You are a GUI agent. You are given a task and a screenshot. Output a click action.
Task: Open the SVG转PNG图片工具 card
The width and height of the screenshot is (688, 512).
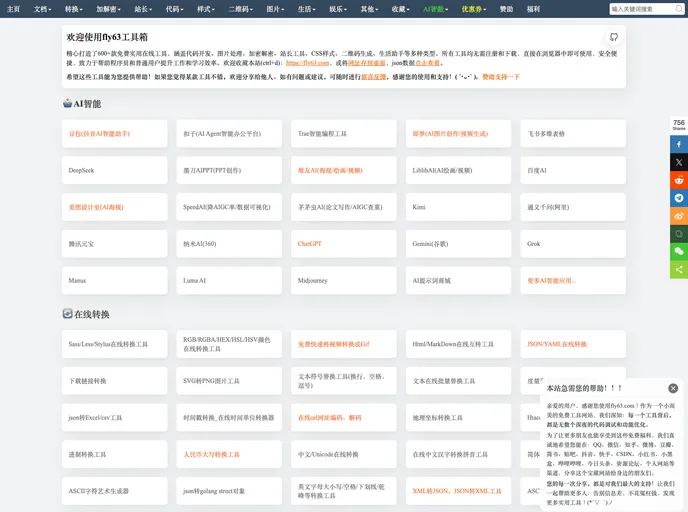pyautogui.click(x=229, y=381)
